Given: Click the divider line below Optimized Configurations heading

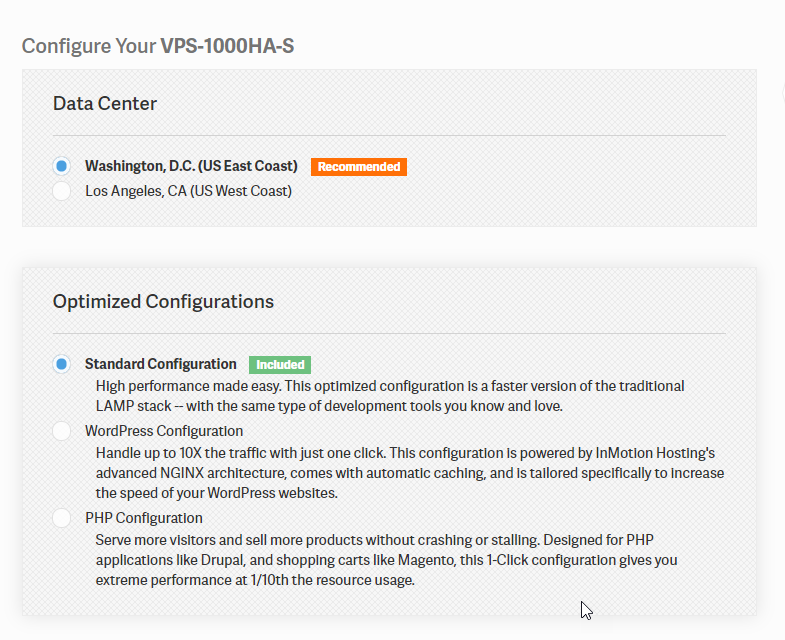Looking at the screenshot, I should click(x=389, y=333).
